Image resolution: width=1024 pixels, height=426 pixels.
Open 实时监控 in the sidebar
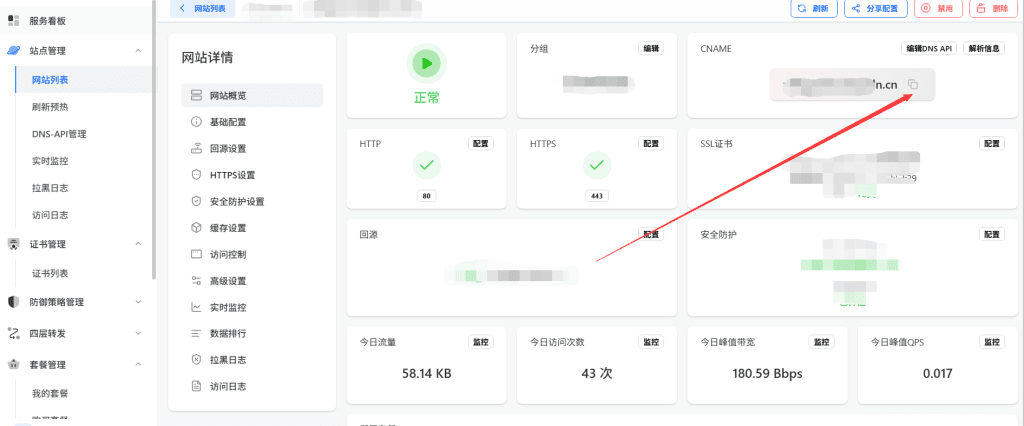tap(50, 161)
